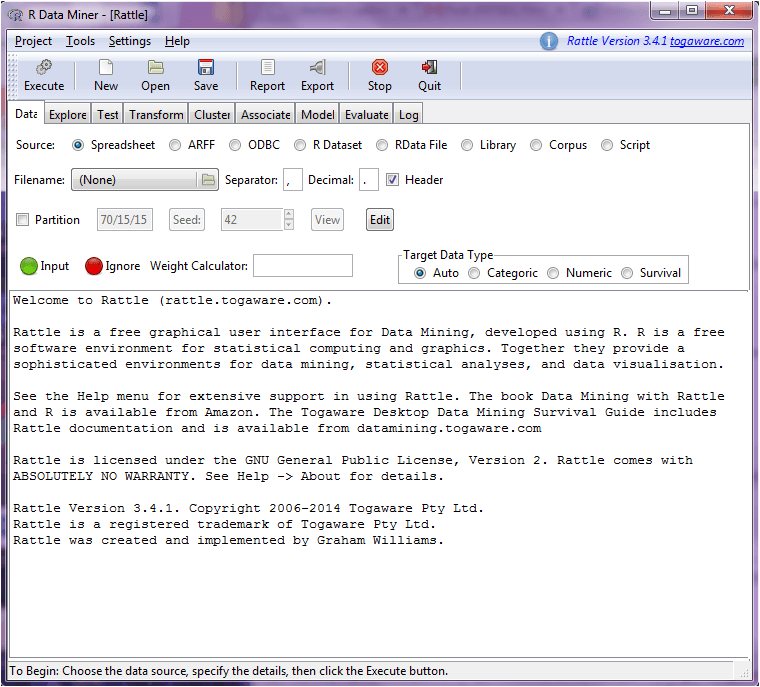Switch to the Explore tab
The height and width of the screenshot is (687, 760).
coord(68,115)
